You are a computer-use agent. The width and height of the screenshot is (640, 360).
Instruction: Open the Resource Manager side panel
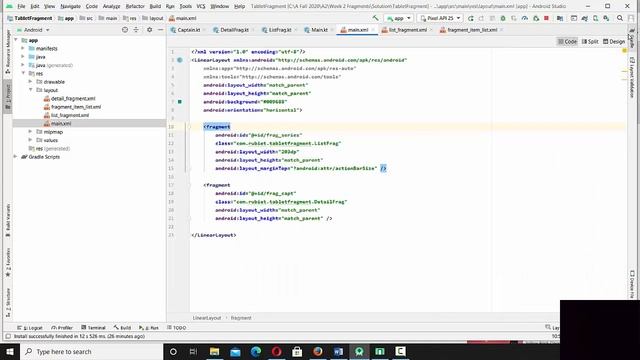[8, 52]
